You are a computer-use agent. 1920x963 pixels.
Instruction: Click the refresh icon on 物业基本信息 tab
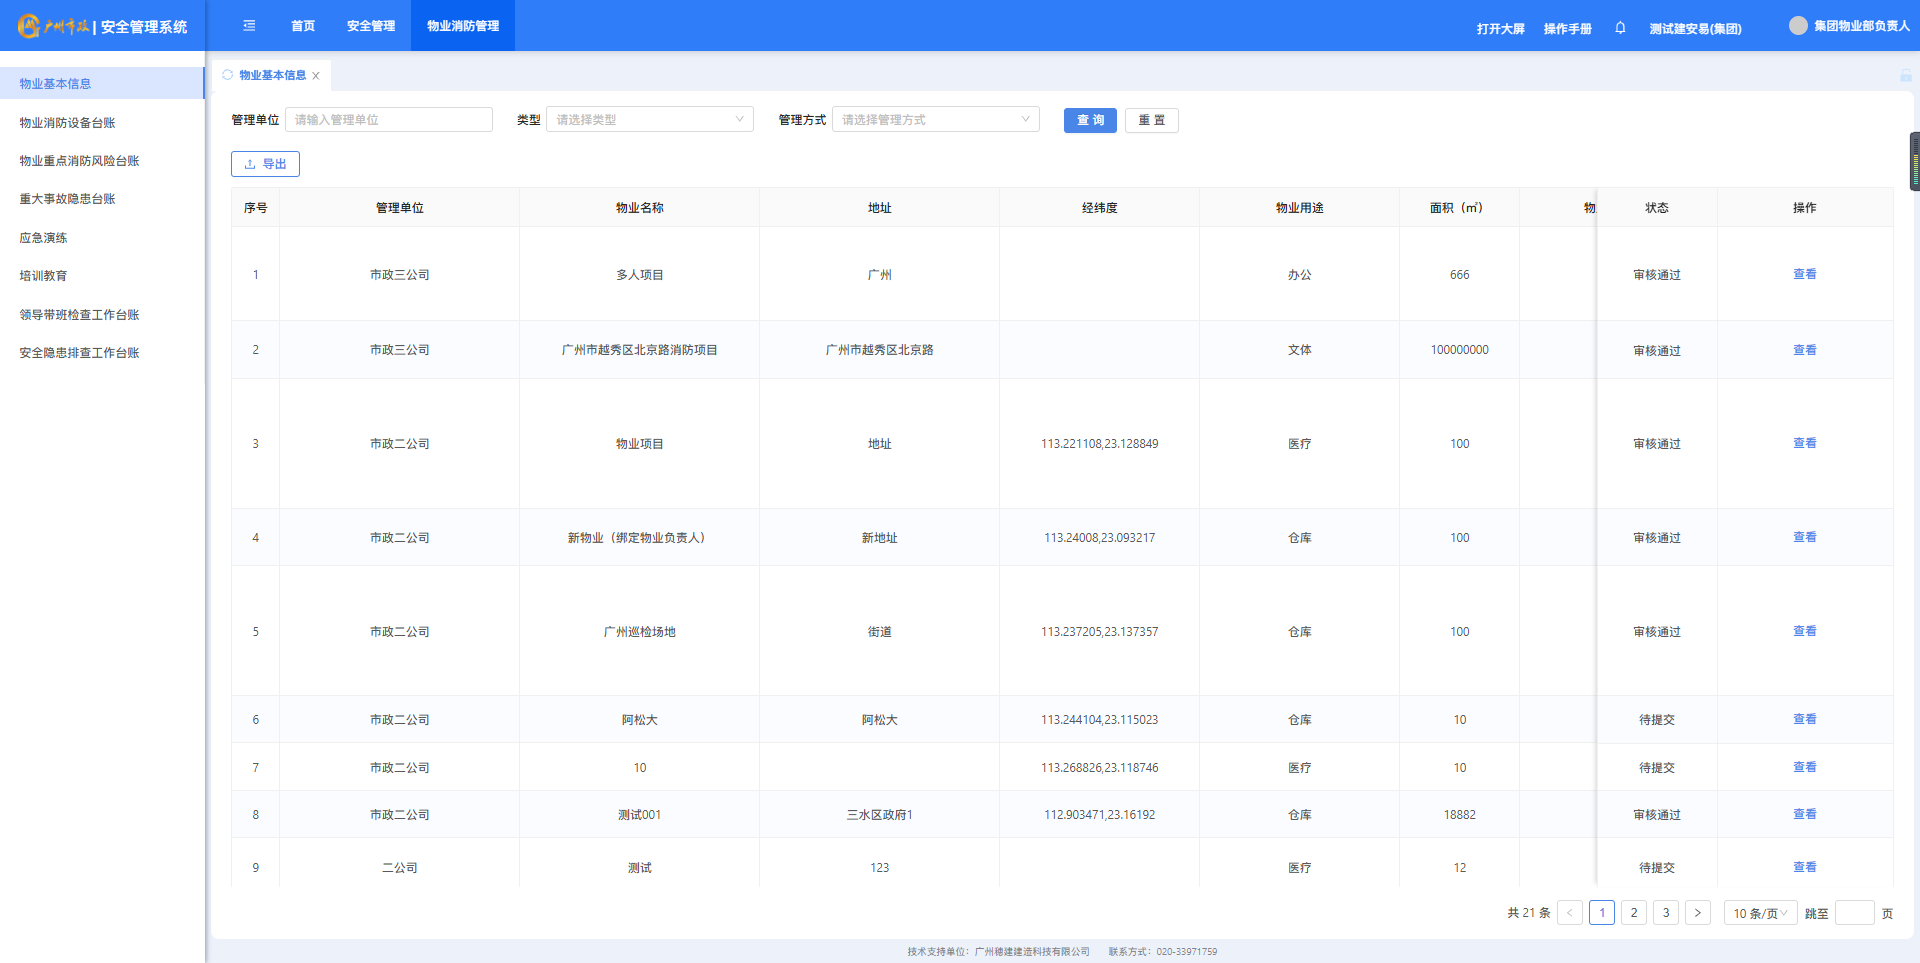228,75
